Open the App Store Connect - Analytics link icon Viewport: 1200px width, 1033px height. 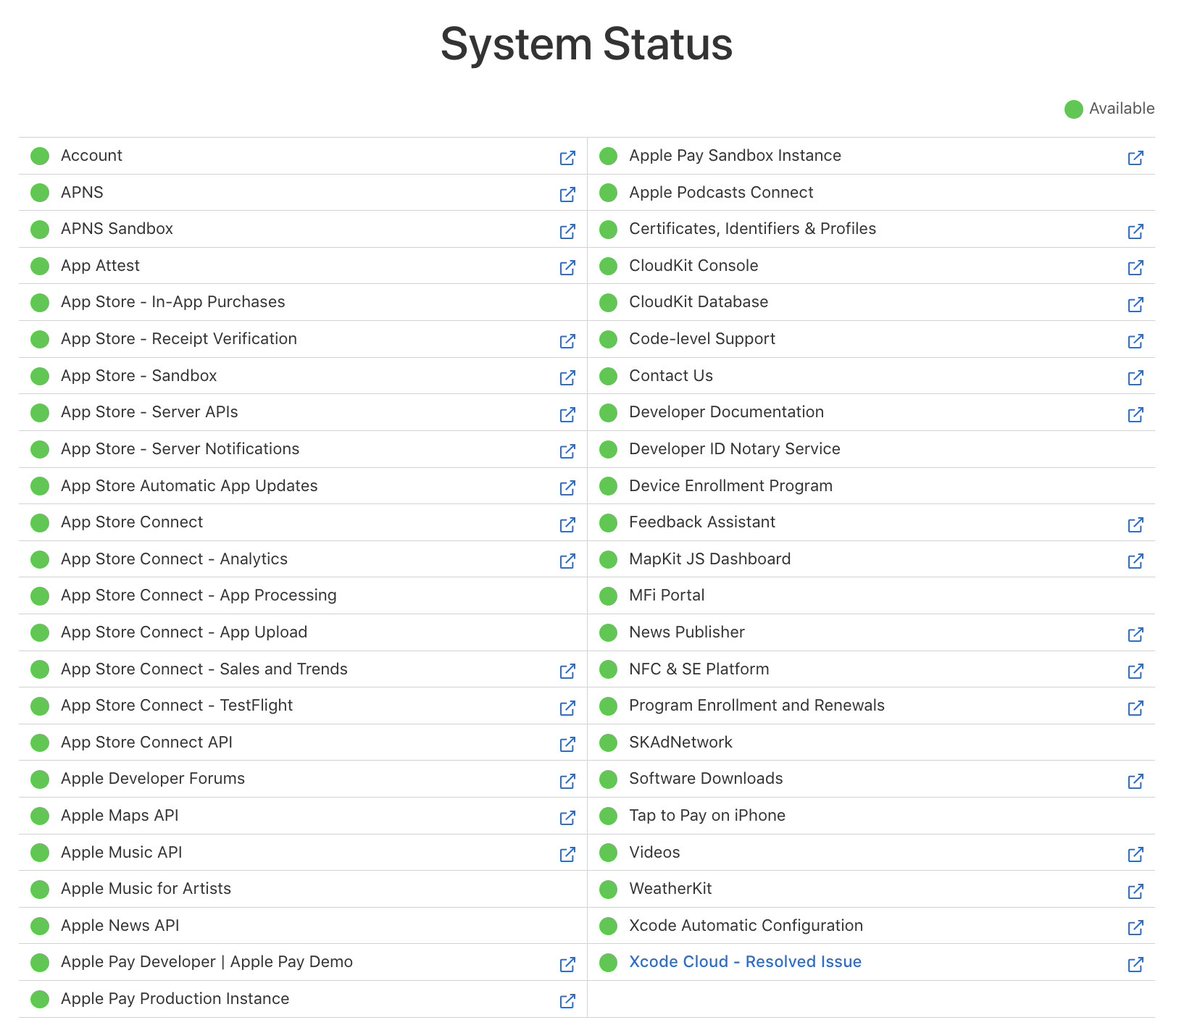567,561
